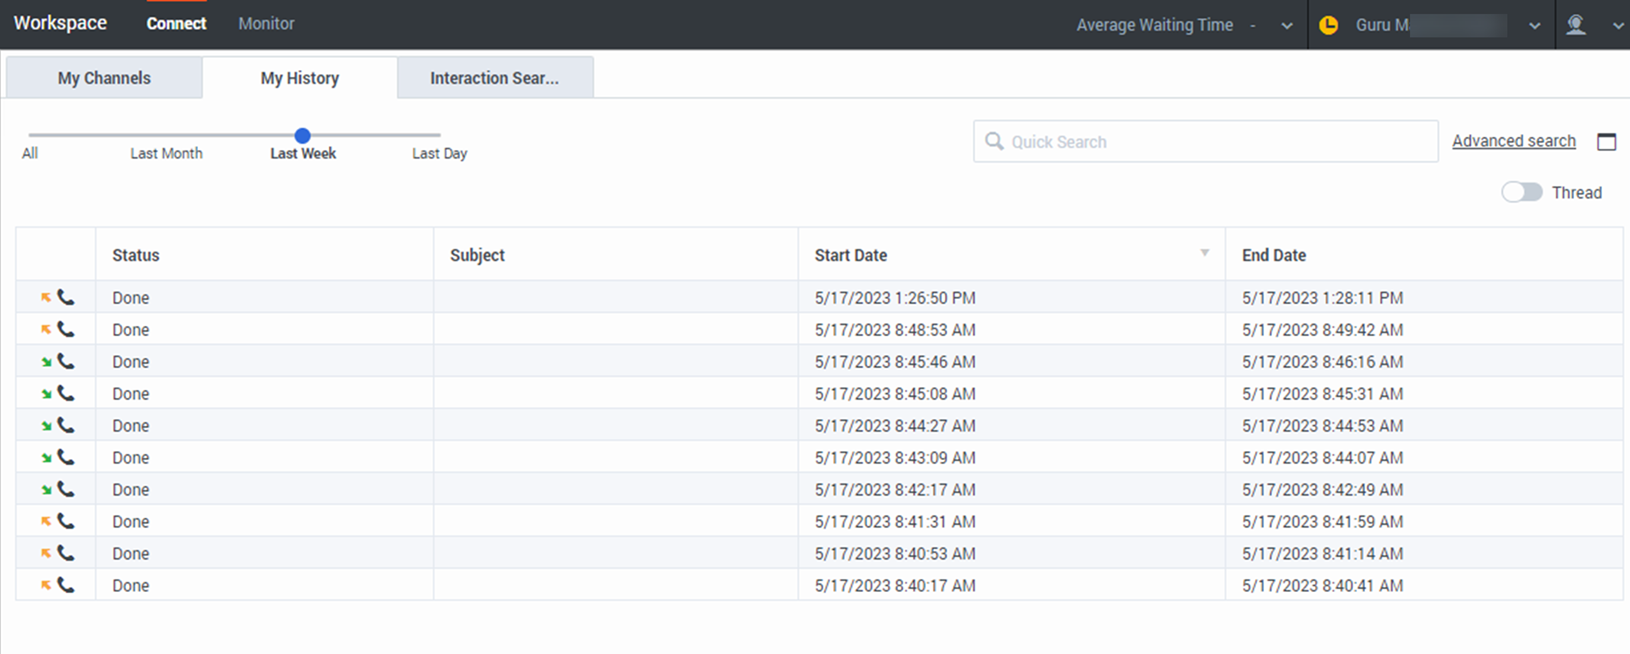The height and width of the screenshot is (654, 1630).
Task: Click the inbound arrow icon of the 8:45:46 AM call
Action: tap(46, 362)
